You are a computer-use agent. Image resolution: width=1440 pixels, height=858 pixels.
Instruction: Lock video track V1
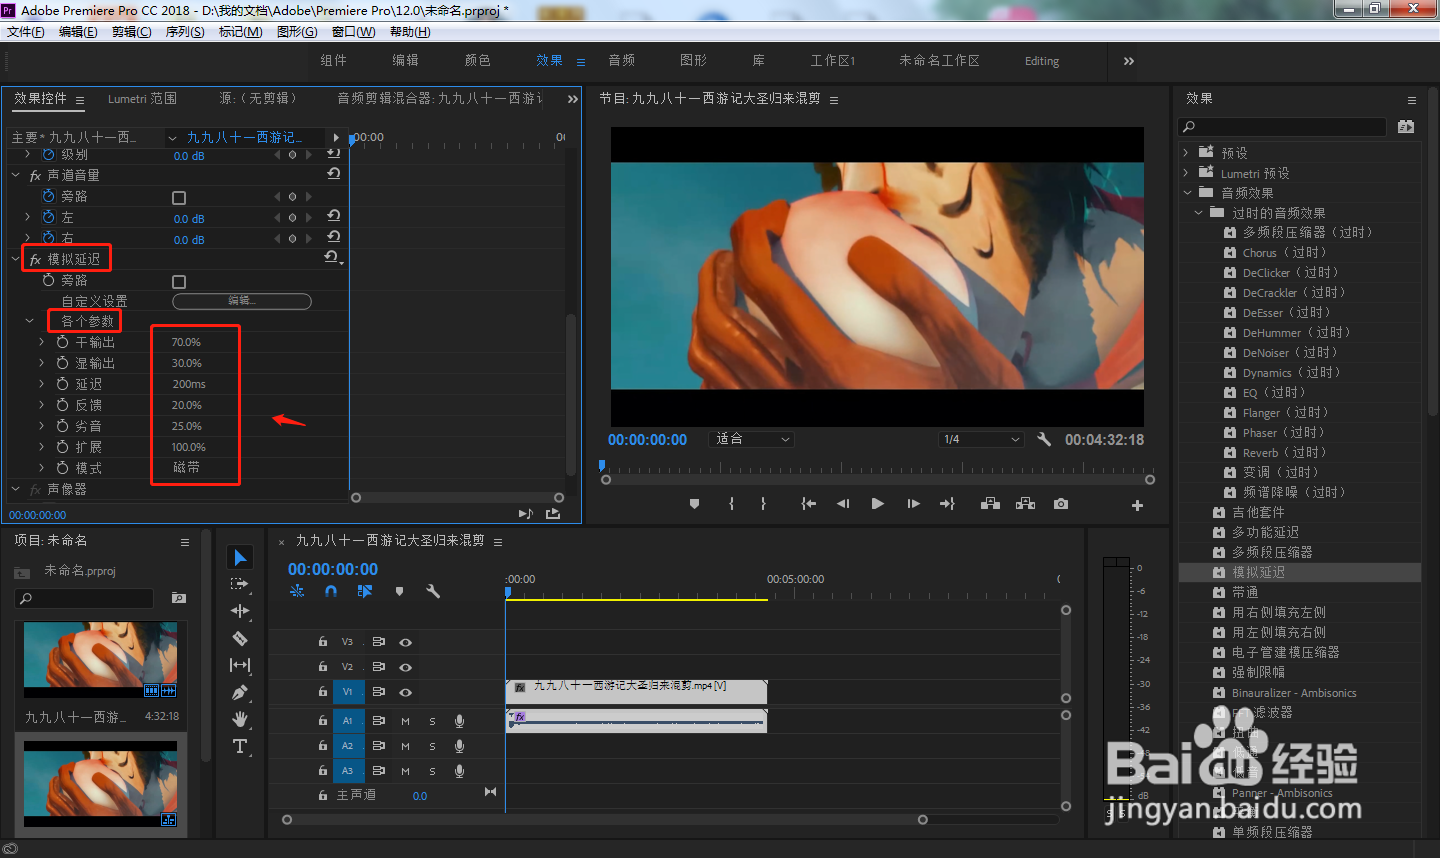(x=322, y=692)
